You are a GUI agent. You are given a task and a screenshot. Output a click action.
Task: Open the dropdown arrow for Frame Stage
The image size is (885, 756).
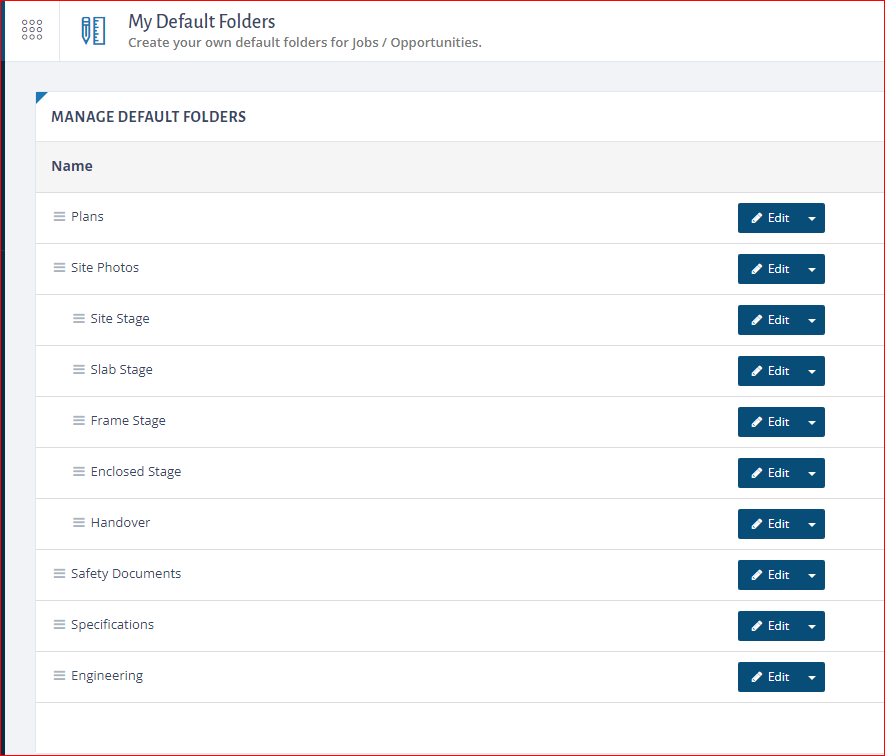pos(812,422)
